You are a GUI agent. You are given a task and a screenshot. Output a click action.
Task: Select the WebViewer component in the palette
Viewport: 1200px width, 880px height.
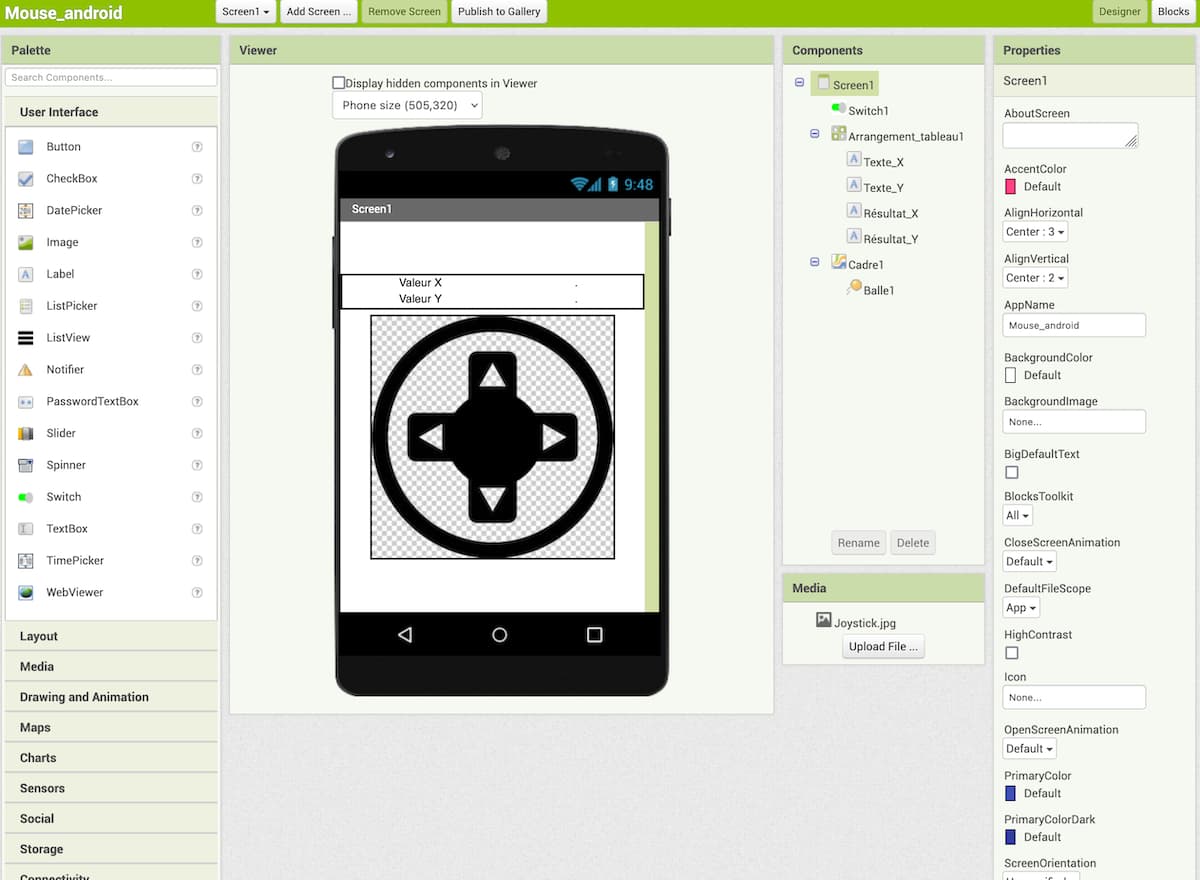pyautogui.click(x=72, y=592)
